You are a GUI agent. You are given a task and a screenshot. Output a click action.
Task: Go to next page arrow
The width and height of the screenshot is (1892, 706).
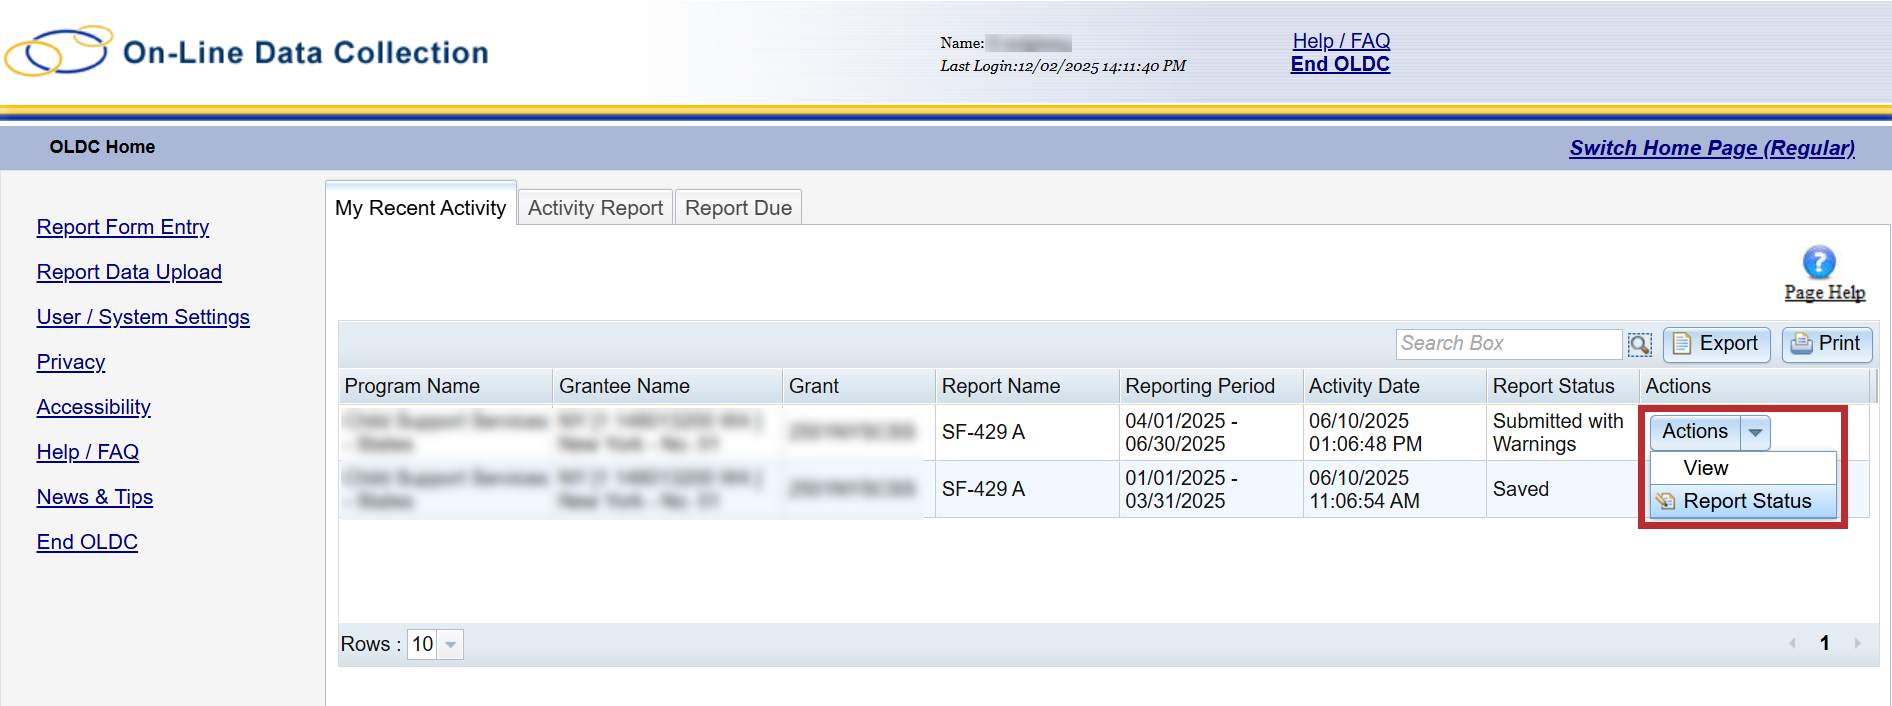pyautogui.click(x=1857, y=644)
